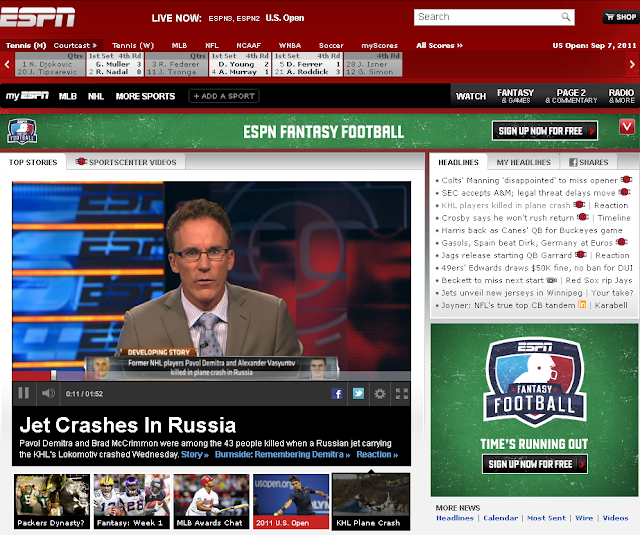Share video on Facebook
640x535 pixels.
click(337, 393)
